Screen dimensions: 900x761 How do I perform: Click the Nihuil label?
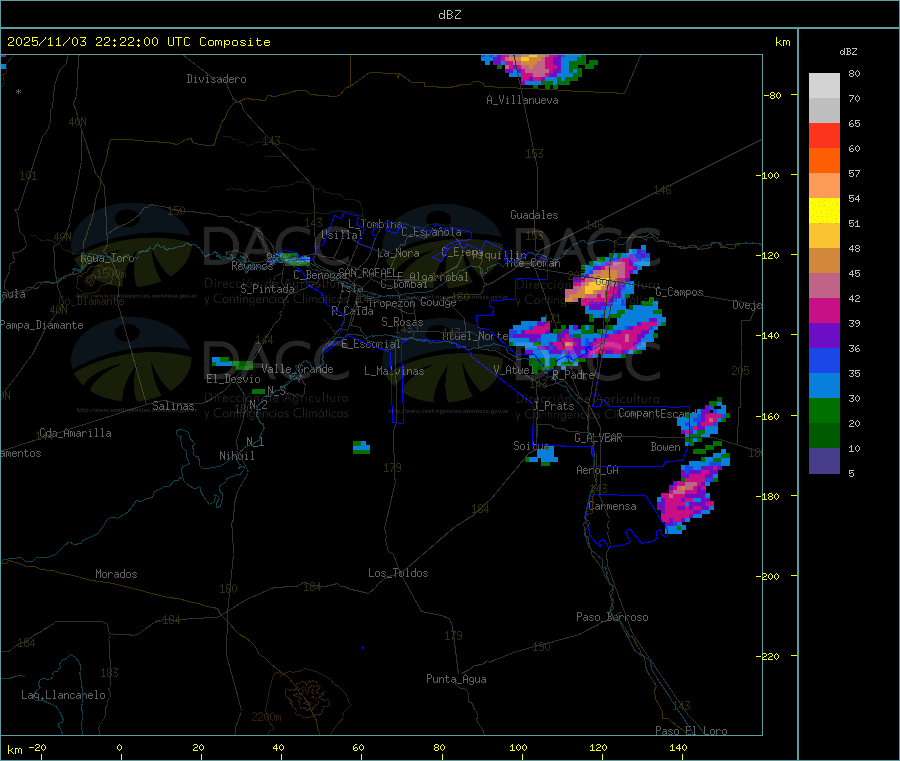pos(236,456)
